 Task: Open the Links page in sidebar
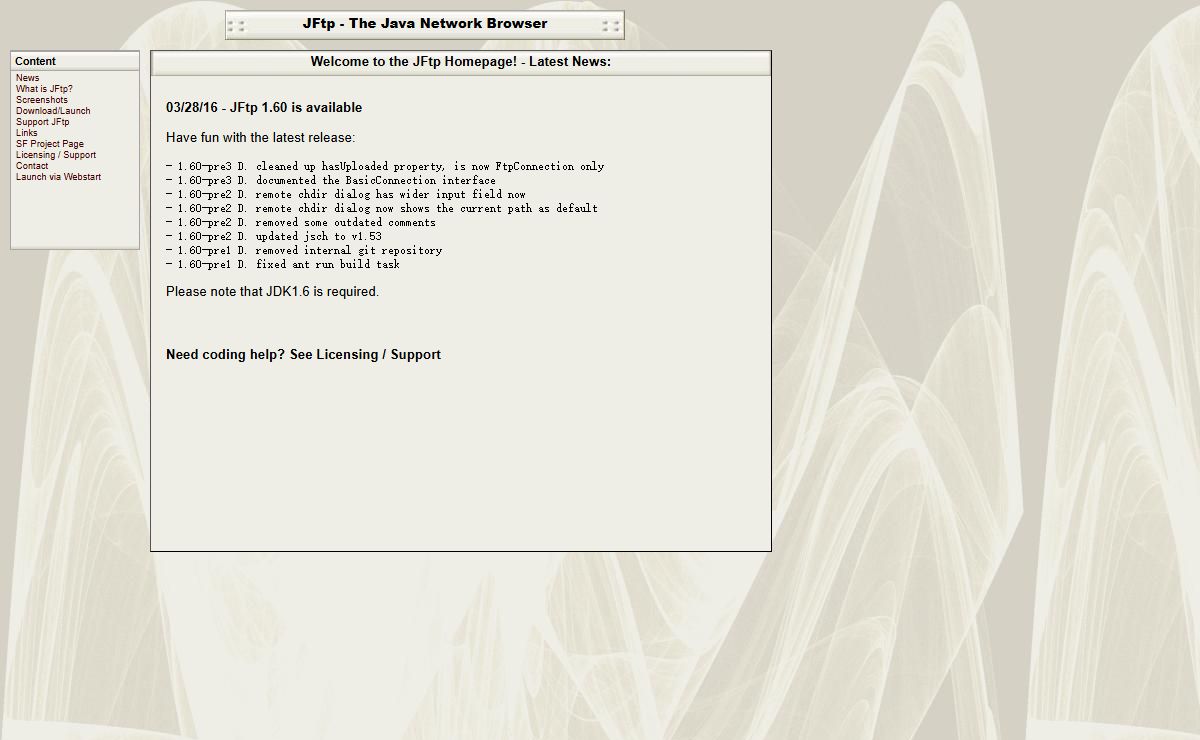point(26,133)
